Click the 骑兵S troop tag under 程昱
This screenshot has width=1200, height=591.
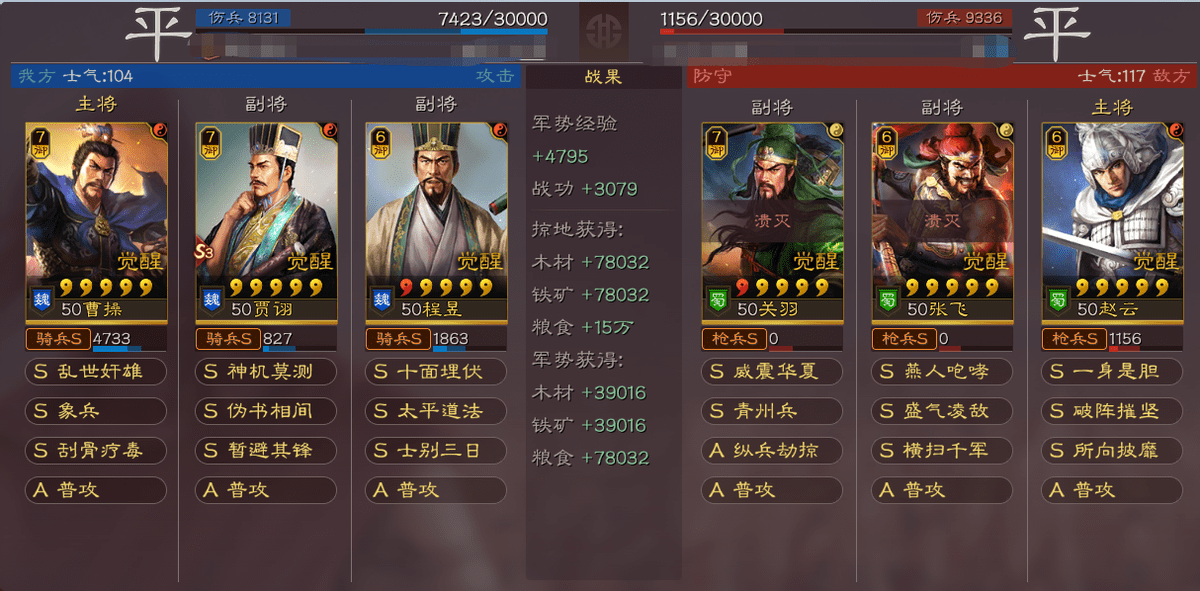coord(398,339)
